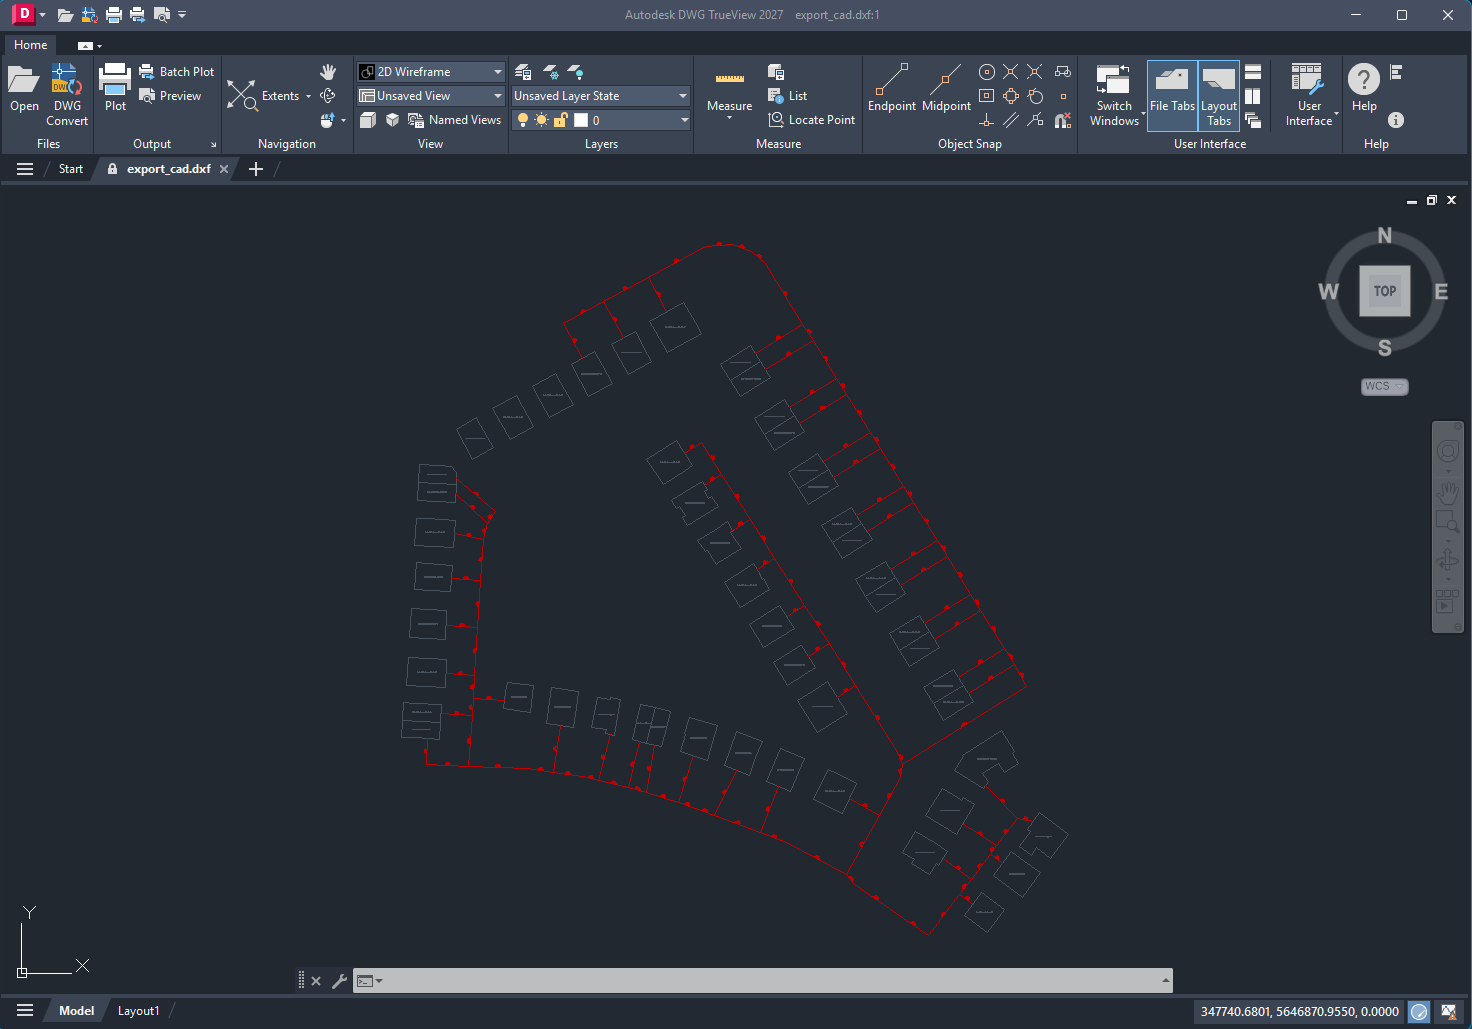Open the DWG Convert tool
Image resolution: width=1472 pixels, height=1029 pixels.
coord(67,95)
